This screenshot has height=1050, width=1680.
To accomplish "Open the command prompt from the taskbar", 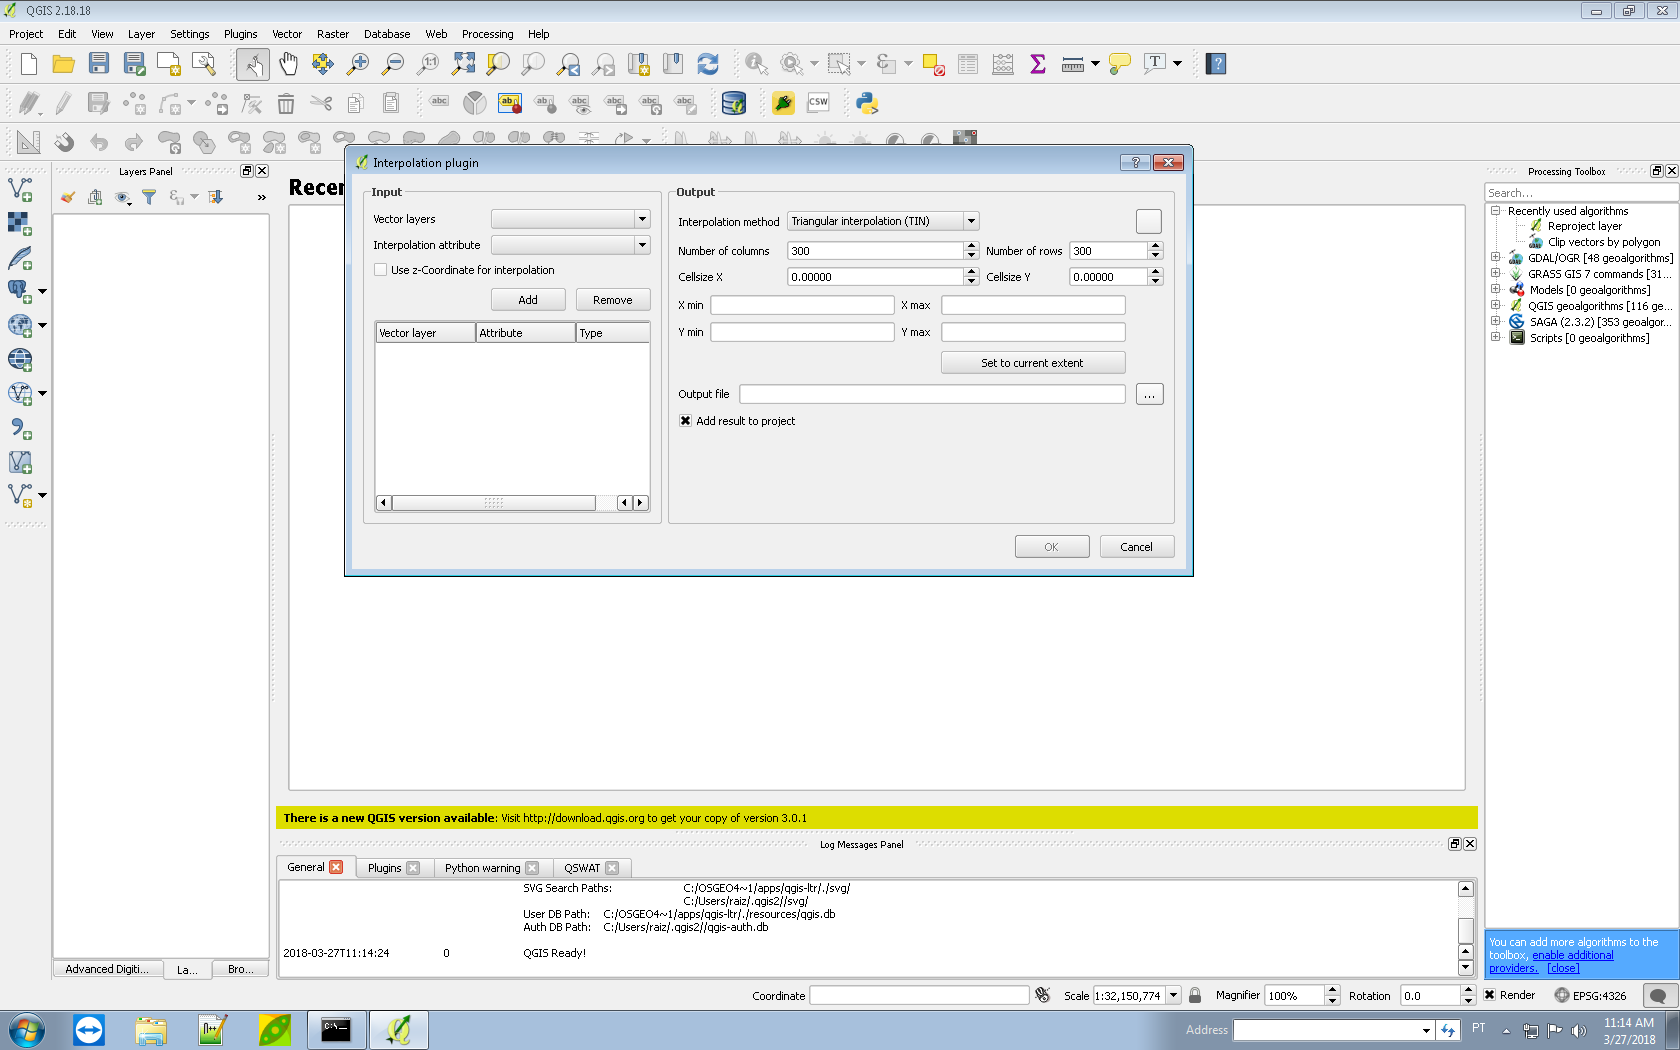I will click(336, 1029).
